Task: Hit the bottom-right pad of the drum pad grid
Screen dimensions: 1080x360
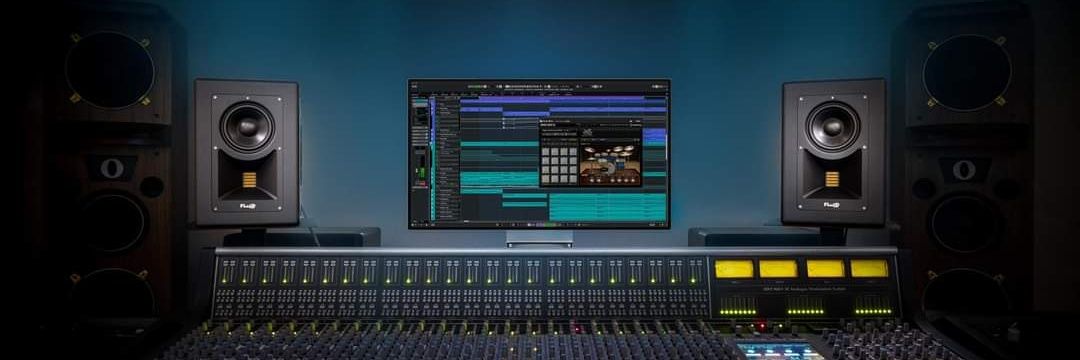Action: (x=573, y=179)
